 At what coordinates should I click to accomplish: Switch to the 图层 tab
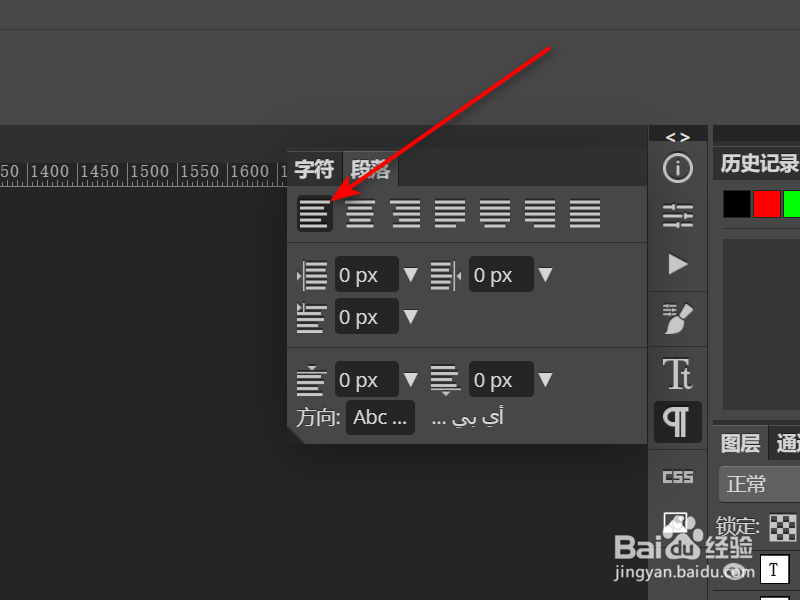[x=740, y=443]
